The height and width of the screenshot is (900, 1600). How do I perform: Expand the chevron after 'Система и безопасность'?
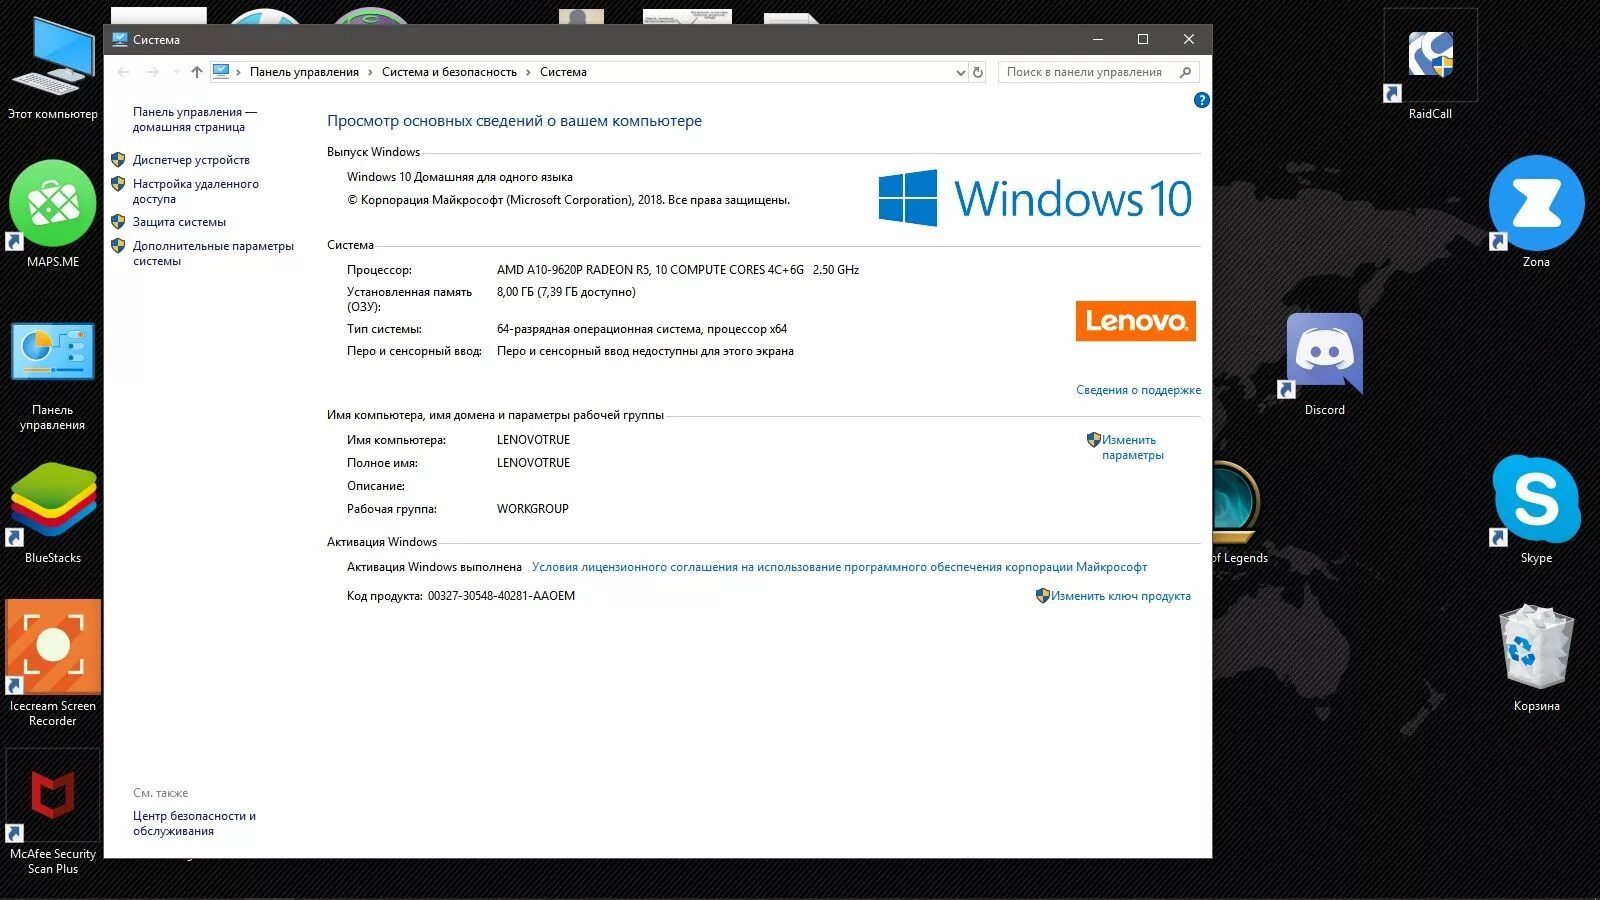(528, 72)
